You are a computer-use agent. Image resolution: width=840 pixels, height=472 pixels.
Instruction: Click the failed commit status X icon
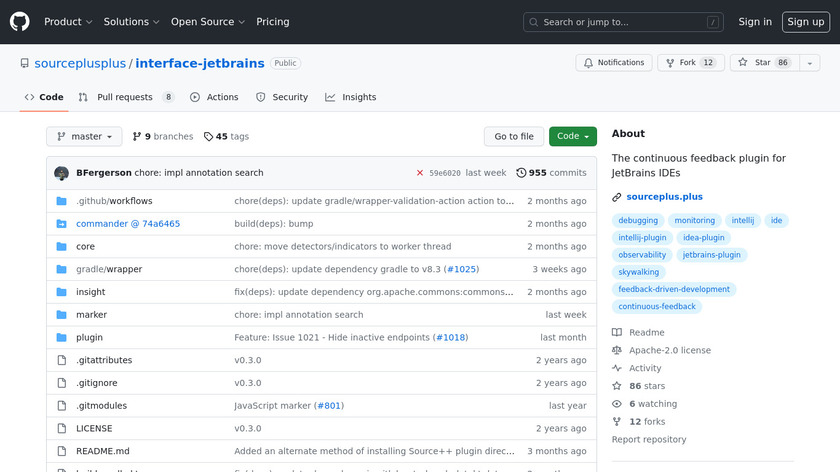420,173
